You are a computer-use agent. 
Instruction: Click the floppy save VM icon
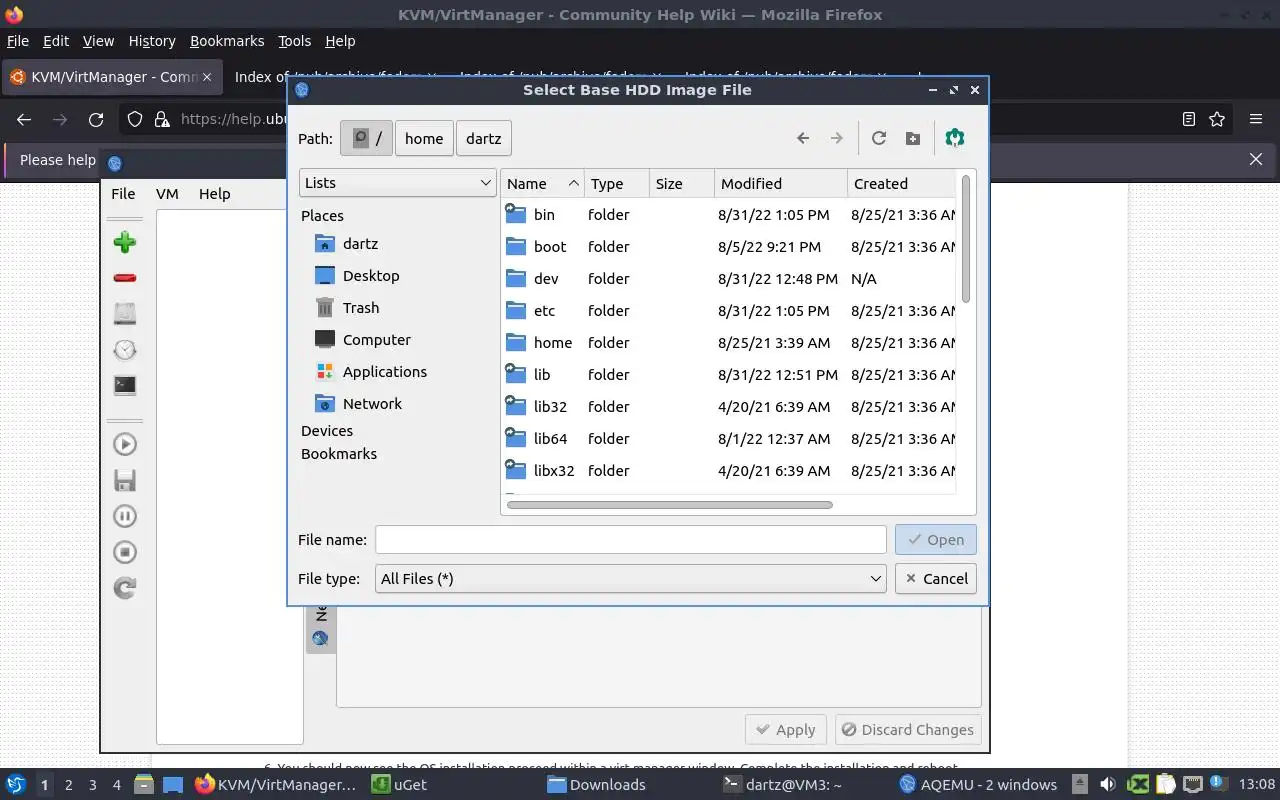(x=125, y=480)
